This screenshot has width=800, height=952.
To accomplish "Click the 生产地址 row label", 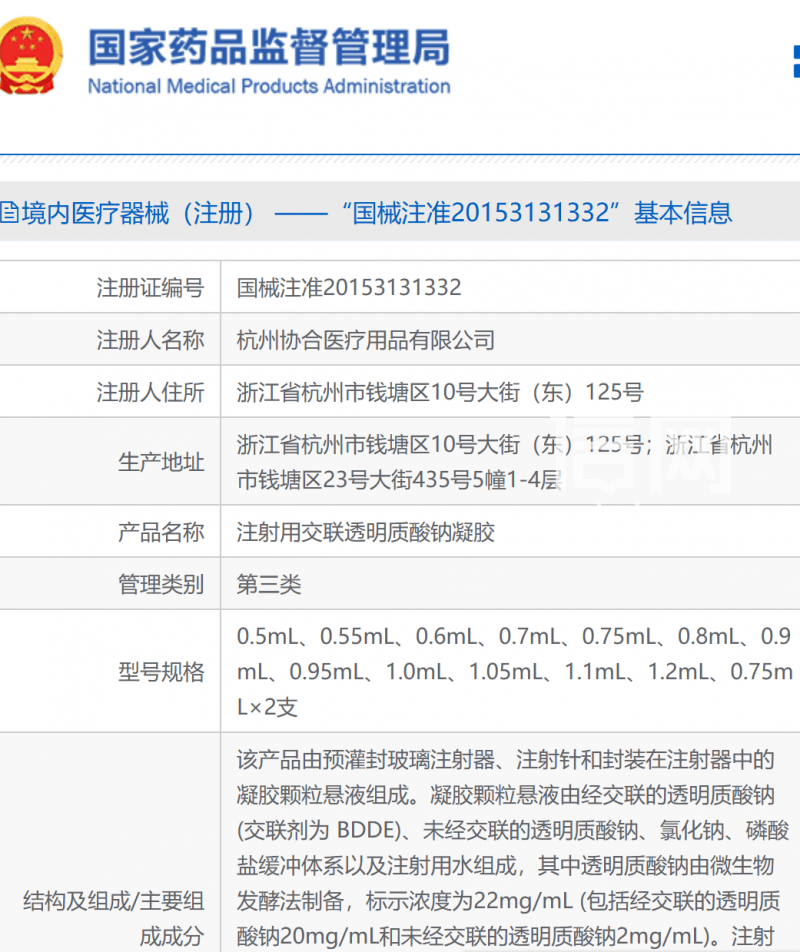I will [161, 462].
